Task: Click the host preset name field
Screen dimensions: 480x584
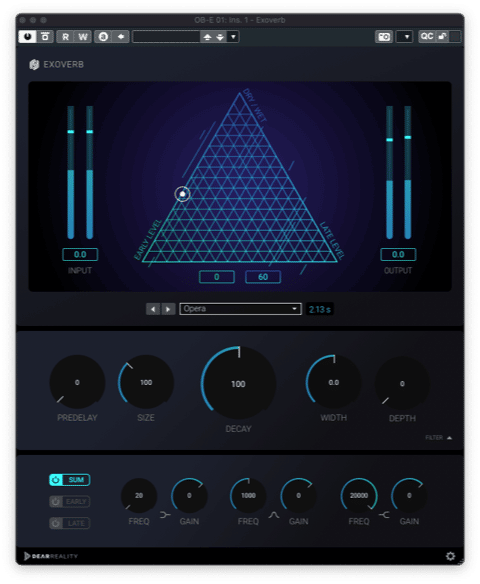Action: tap(166, 36)
